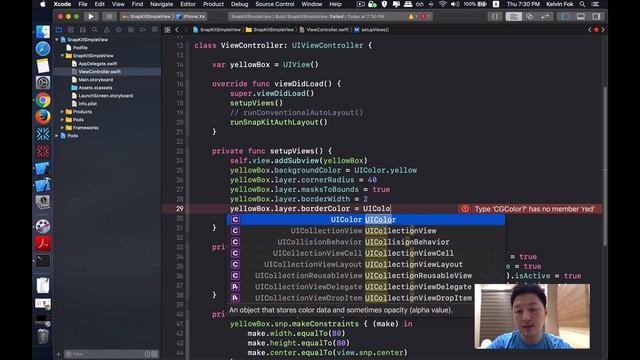
Task: Expand the Pods folder group
Action: click(62, 120)
